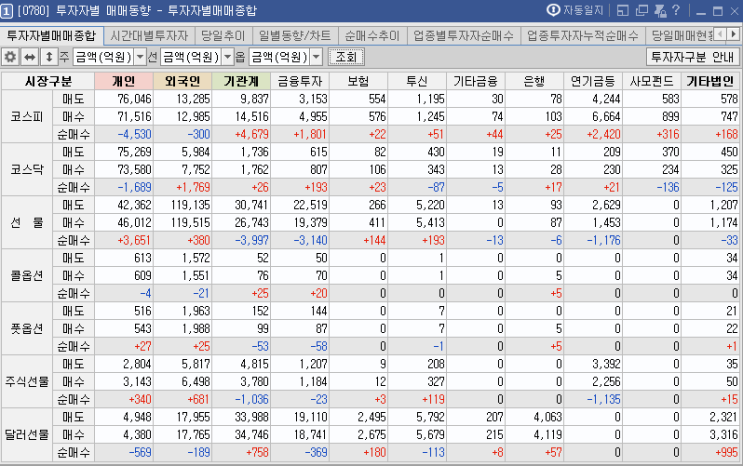Image resolution: width=743 pixels, height=466 pixels.
Task: Open the 자동일지 auto journal icon
Action: pyautogui.click(x=553, y=10)
